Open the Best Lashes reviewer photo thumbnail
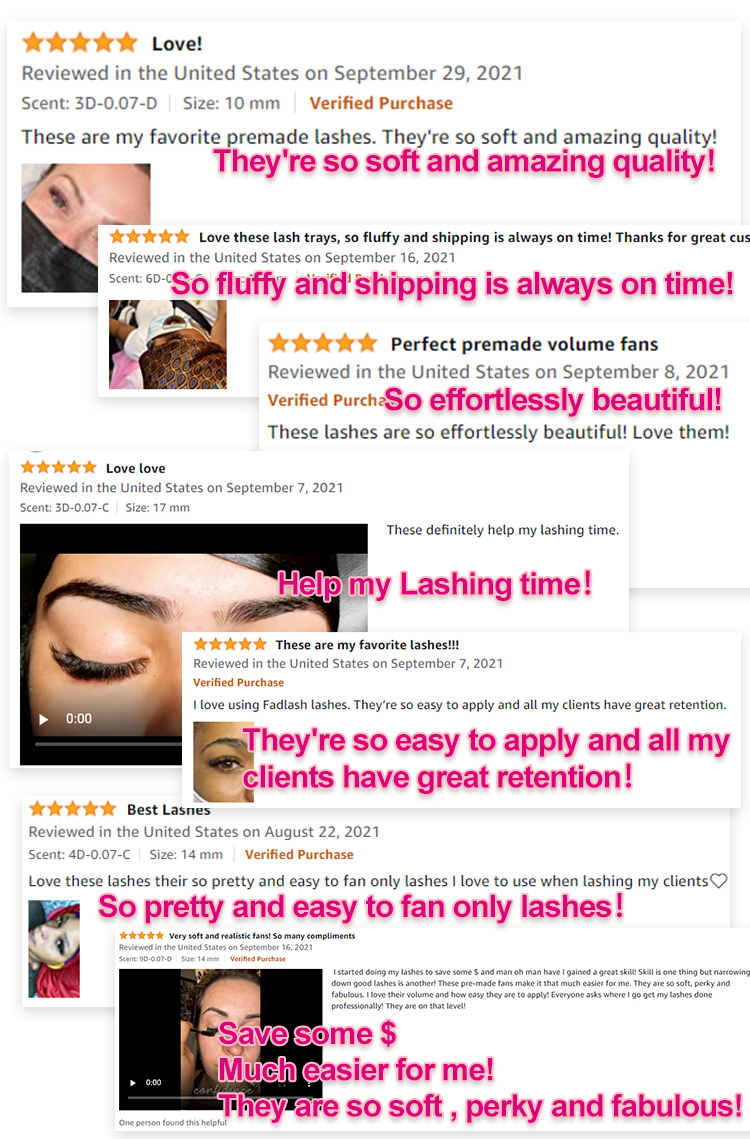750x1139 pixels. (54, 949)
